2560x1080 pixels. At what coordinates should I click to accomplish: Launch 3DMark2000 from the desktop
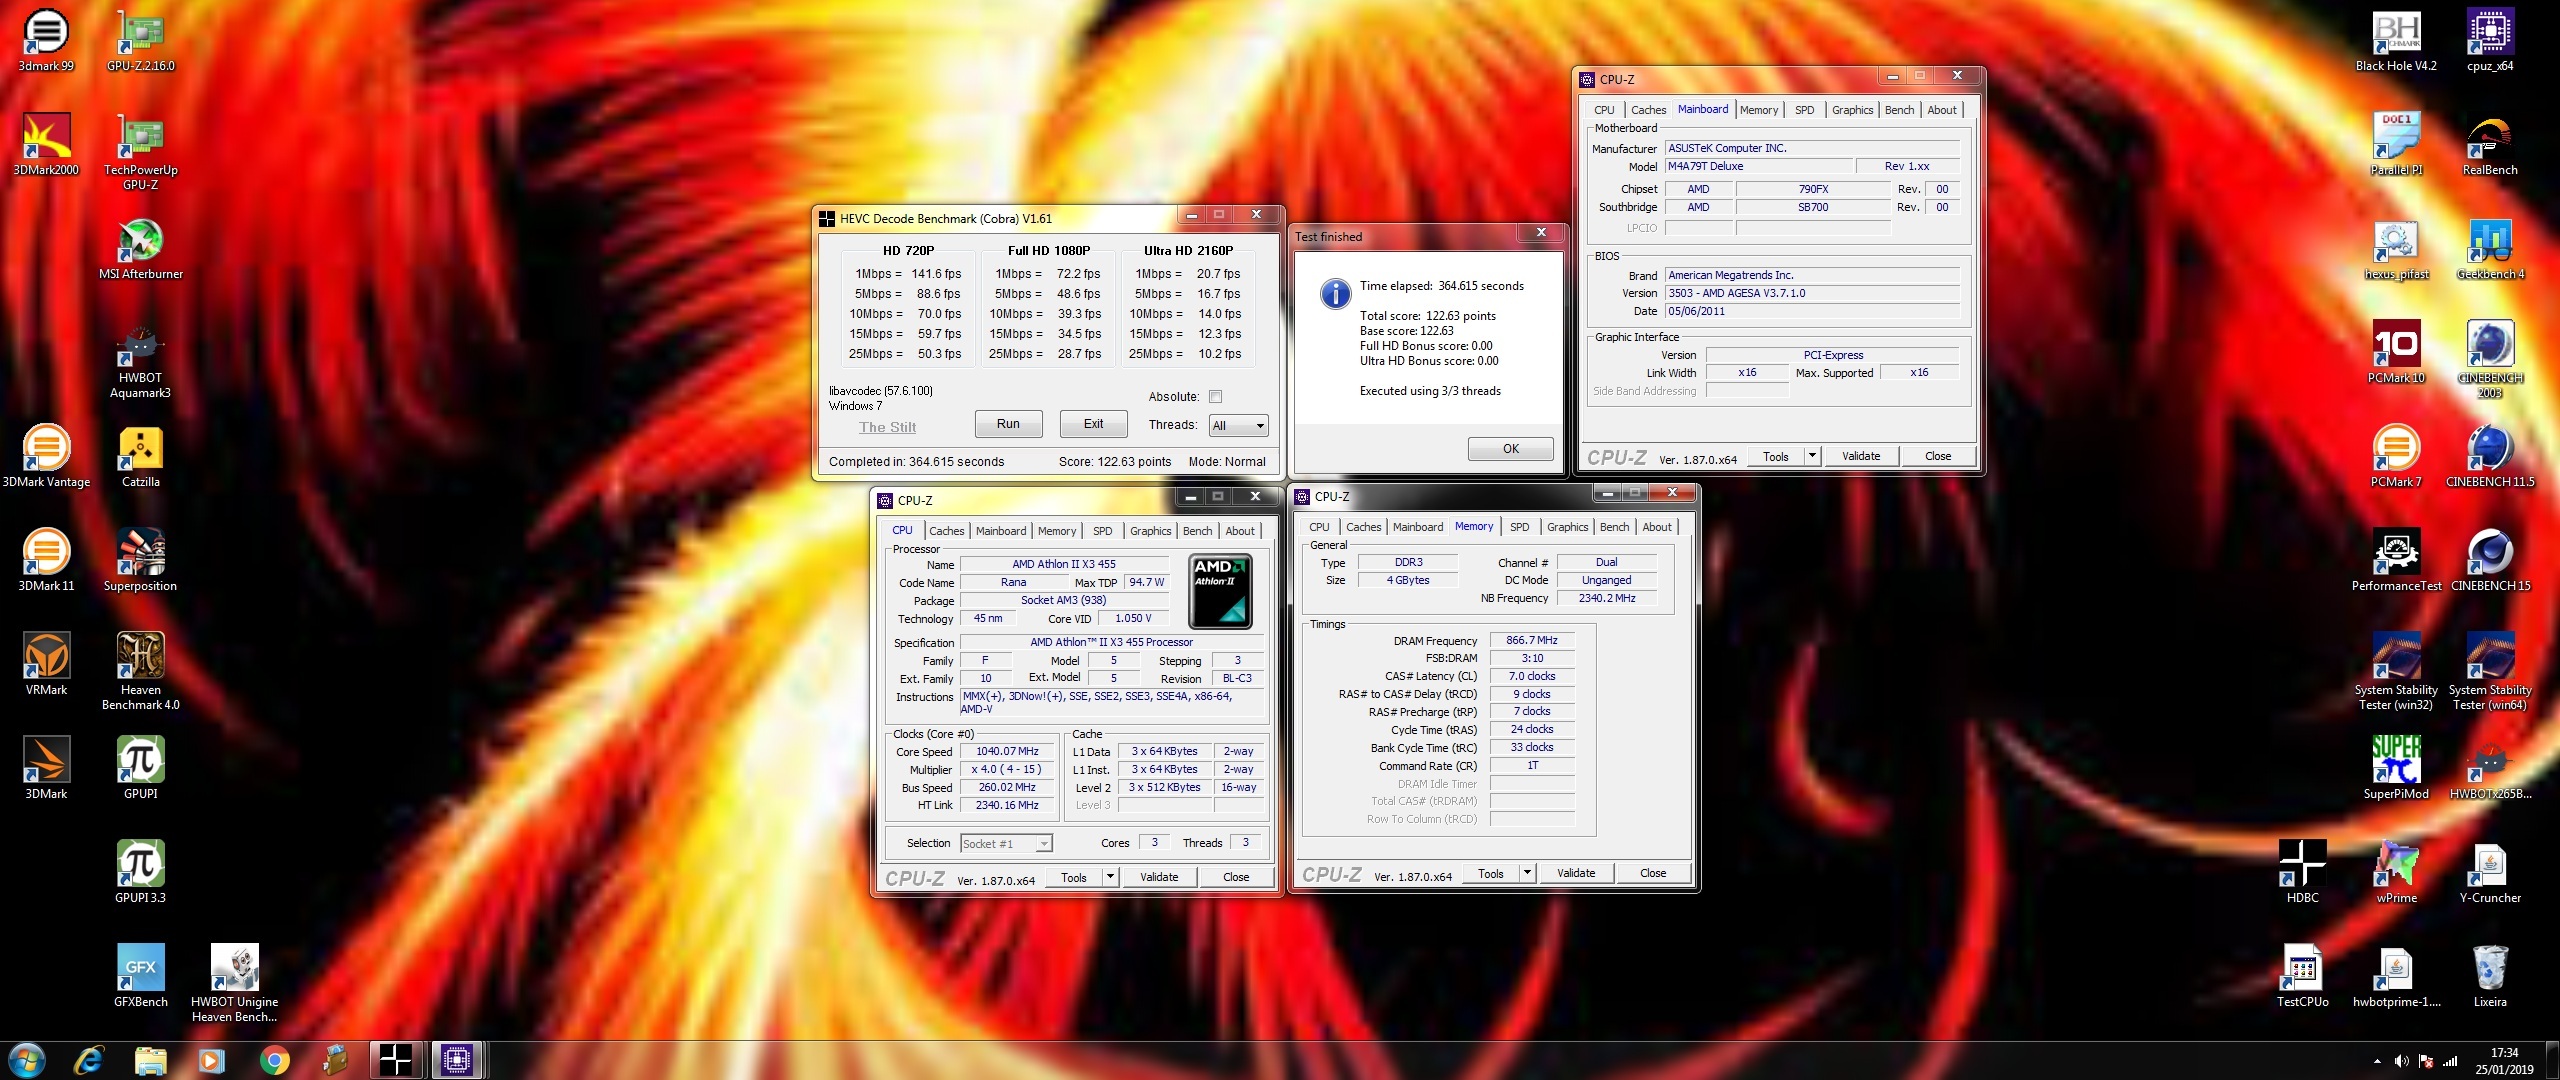click(x=46, y=144)
